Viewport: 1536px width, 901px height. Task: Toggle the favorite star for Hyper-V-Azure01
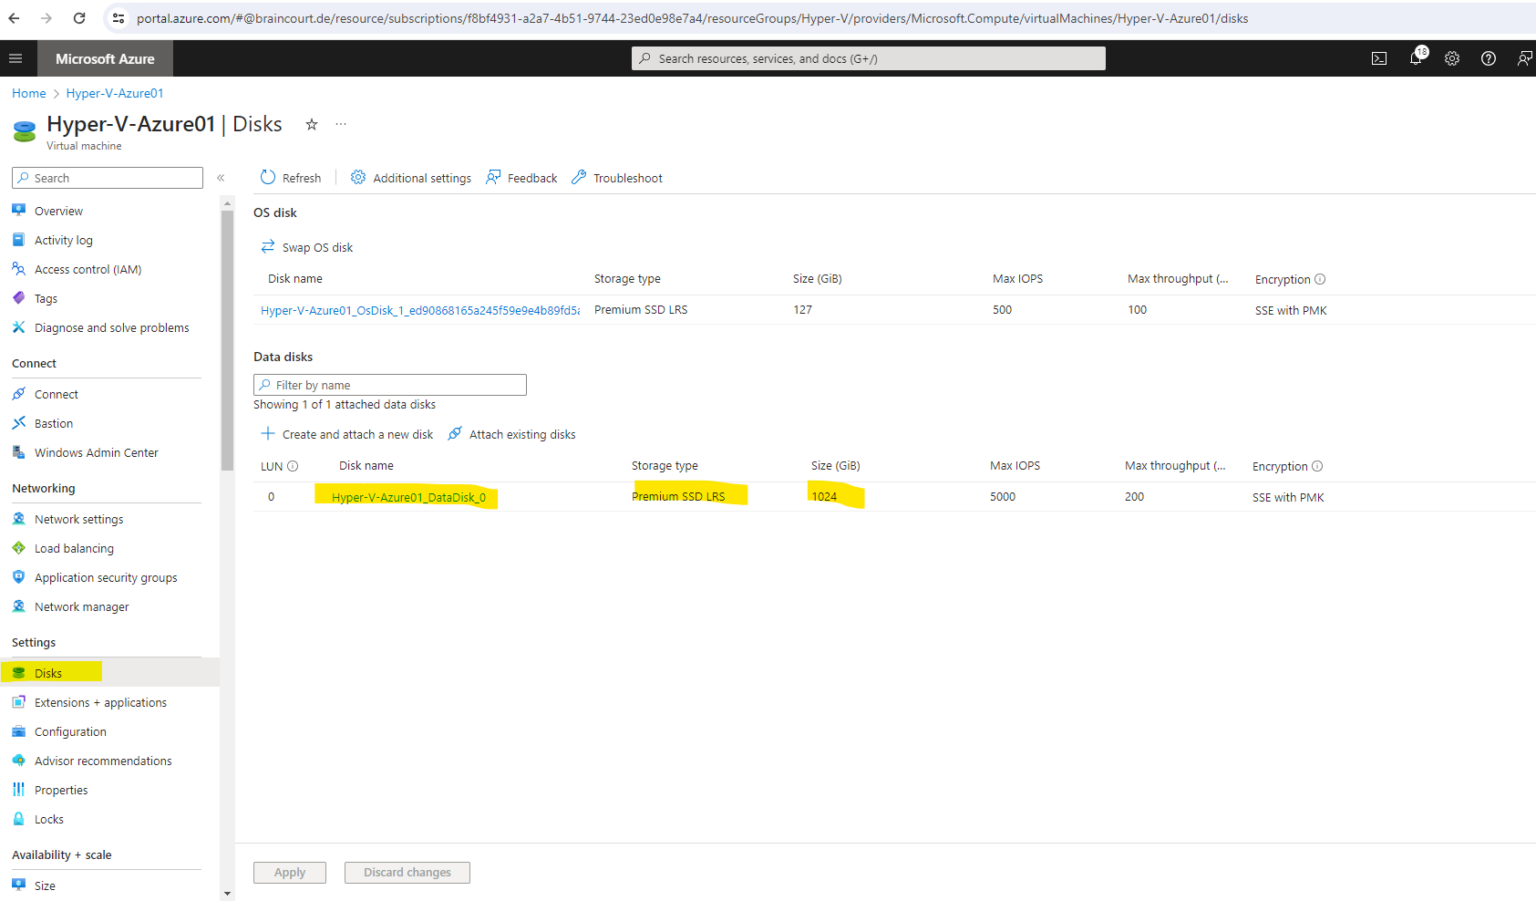point(311,124)
